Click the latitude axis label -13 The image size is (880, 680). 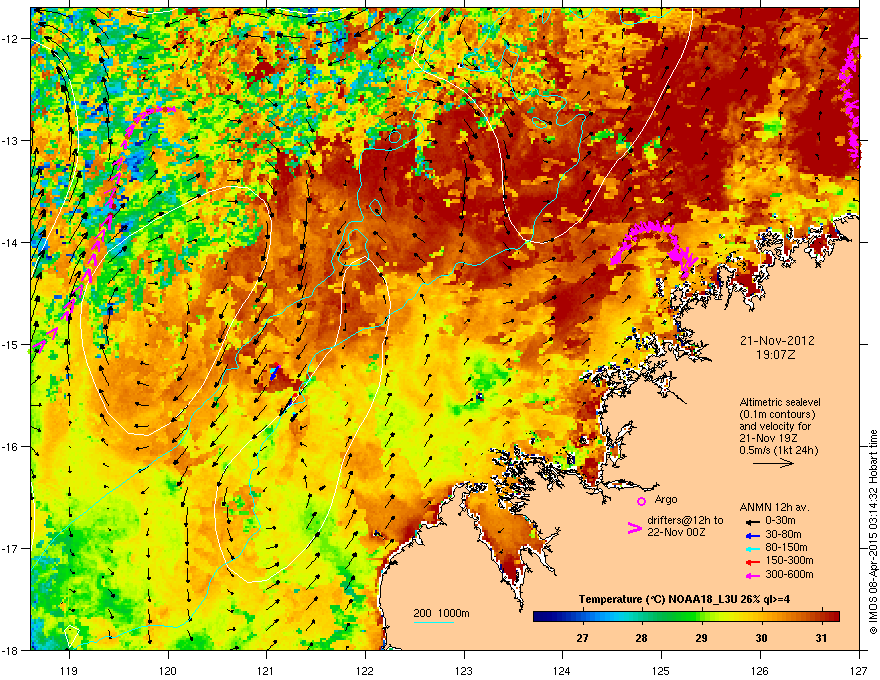pyautogui.click(x=11, y=140)
